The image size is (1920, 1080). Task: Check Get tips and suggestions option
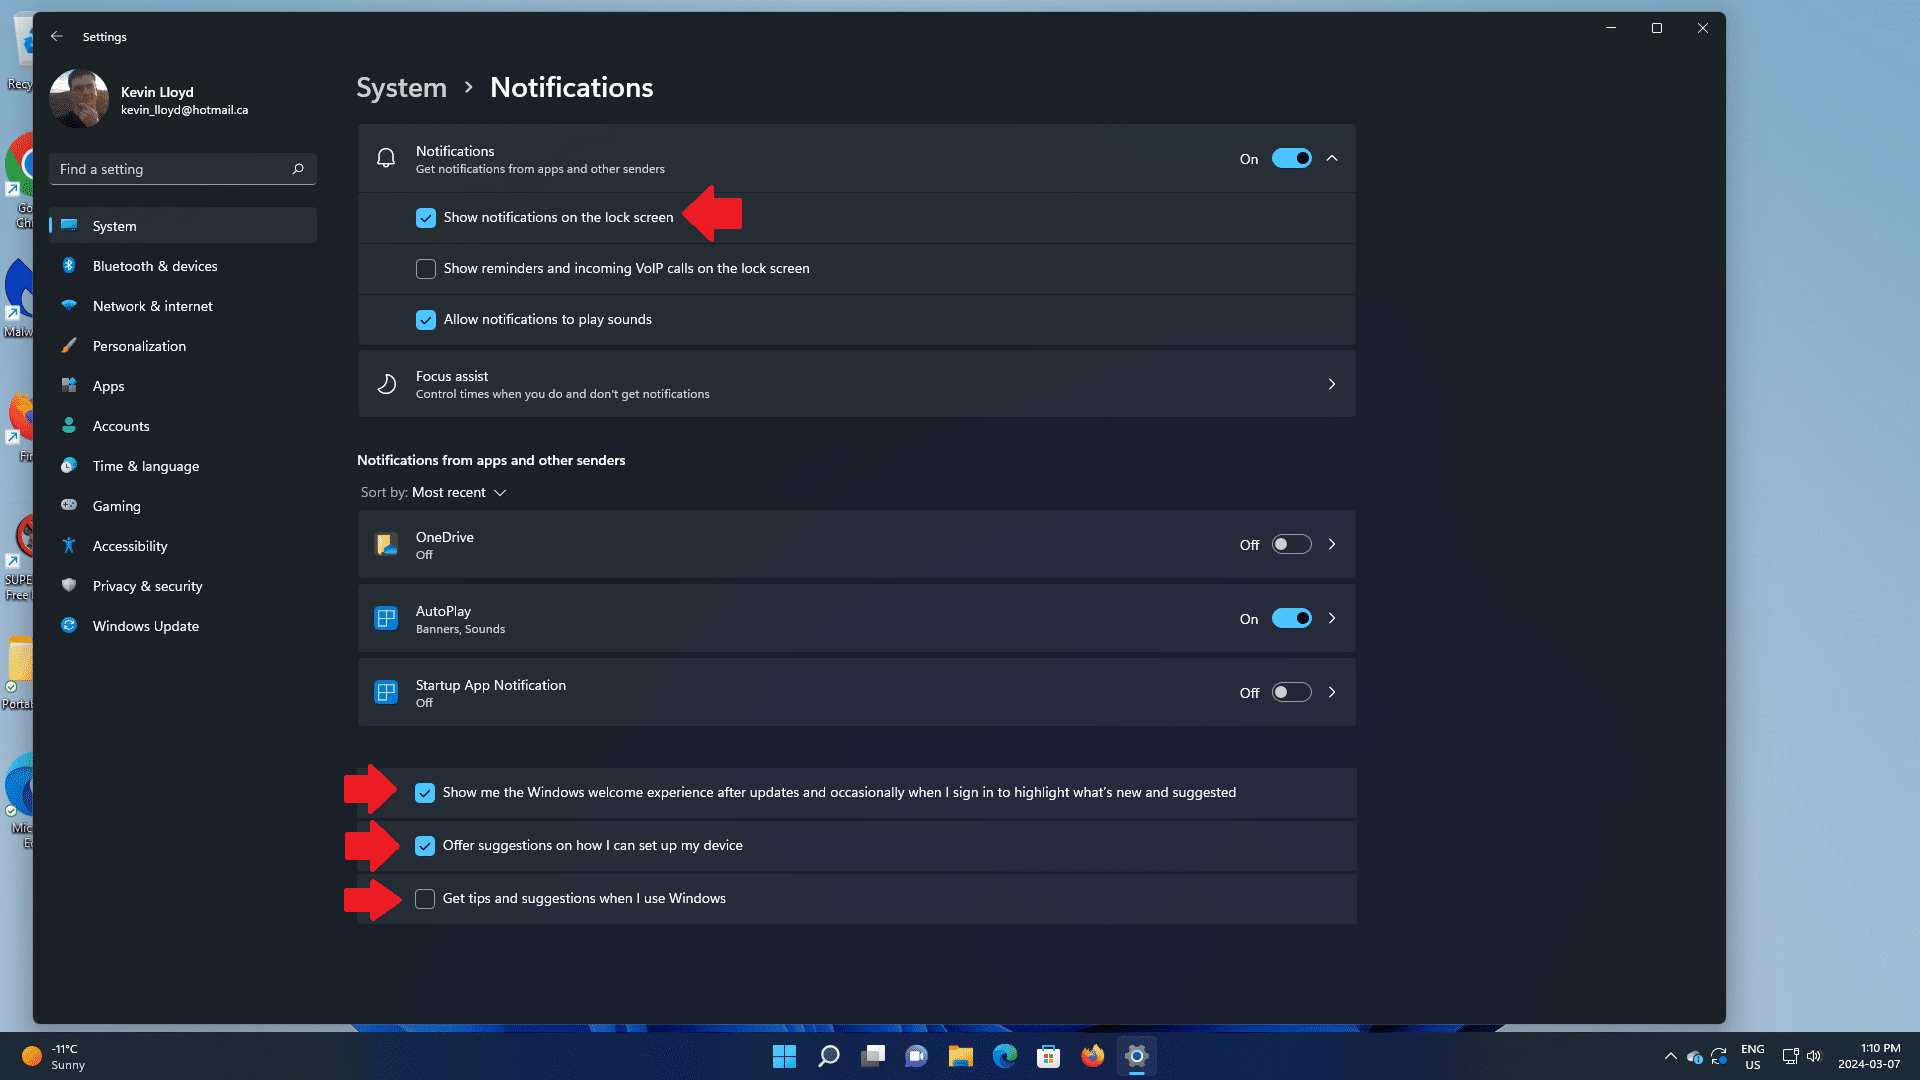coord(425,899)
